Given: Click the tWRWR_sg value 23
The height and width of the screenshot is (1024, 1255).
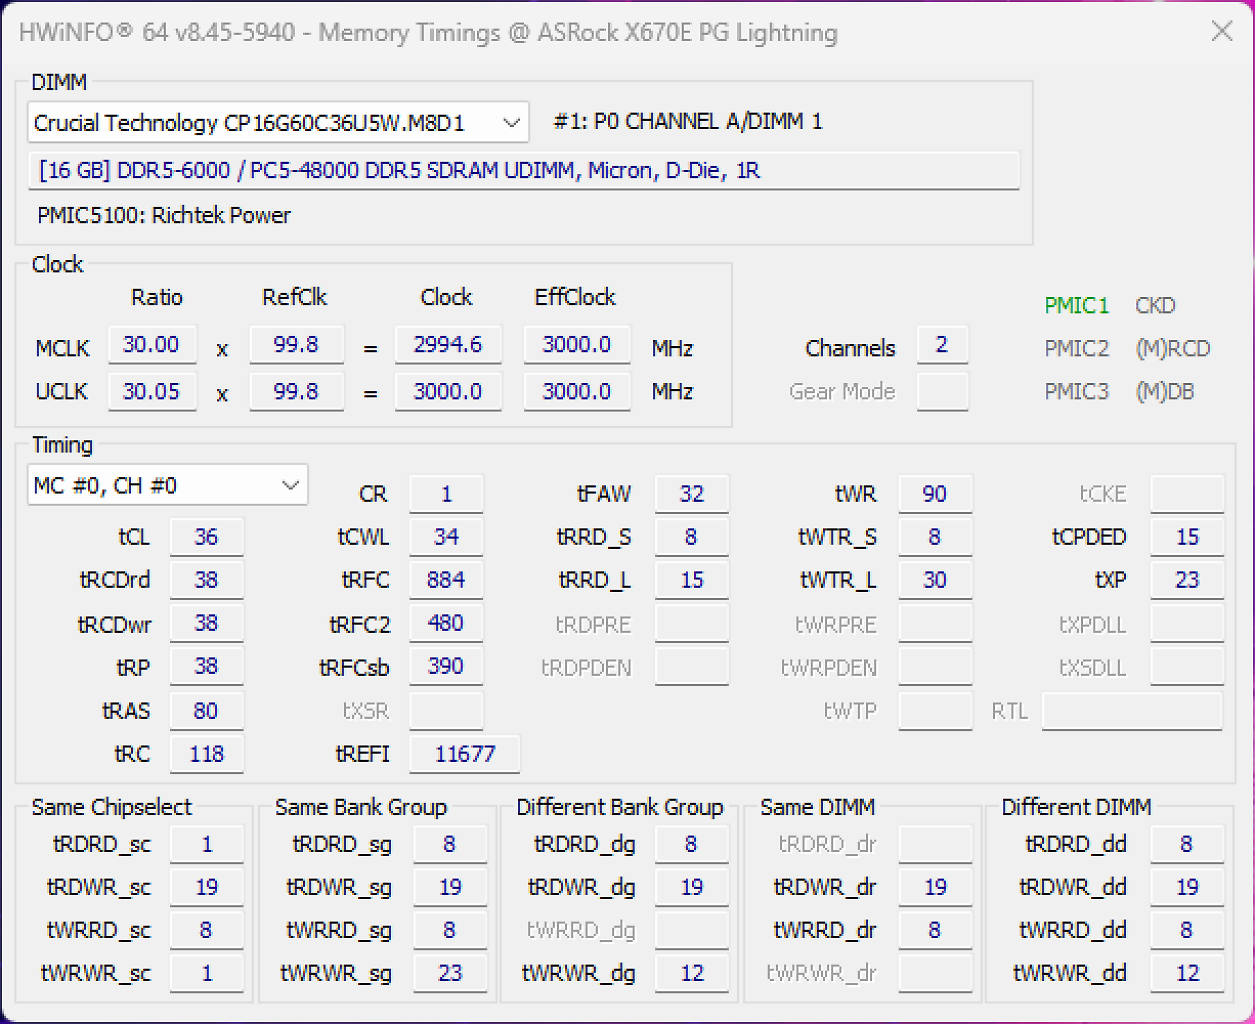Looking at the screenshot, I should 450,973.
